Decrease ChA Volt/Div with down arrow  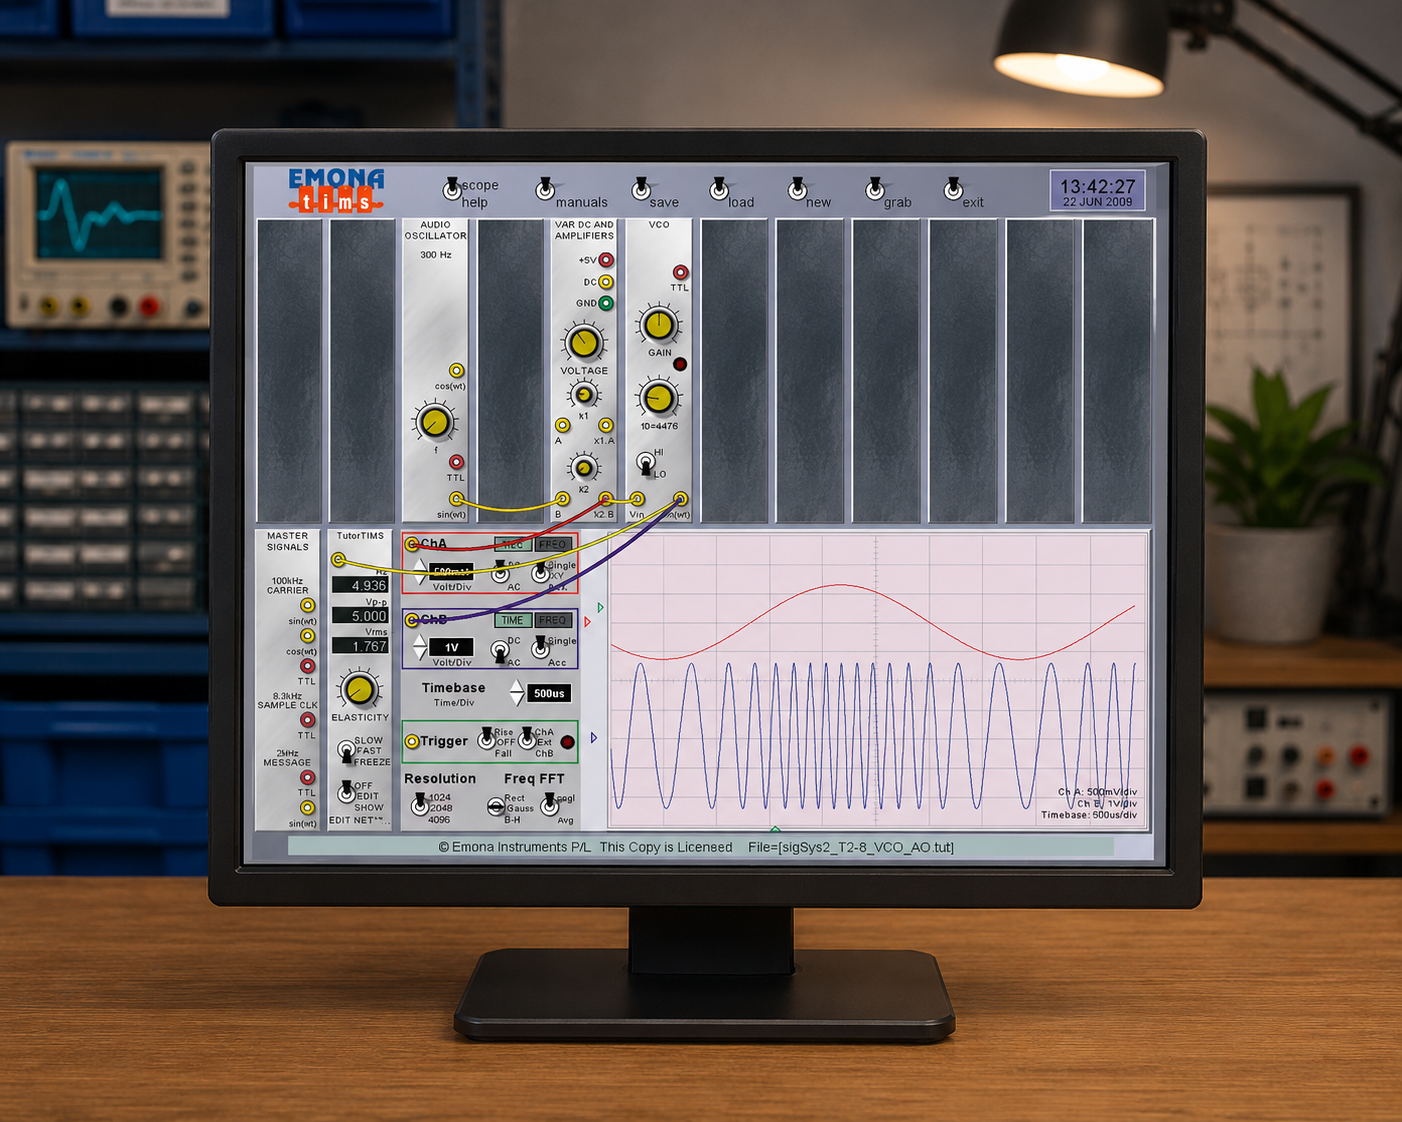point(420,579)
